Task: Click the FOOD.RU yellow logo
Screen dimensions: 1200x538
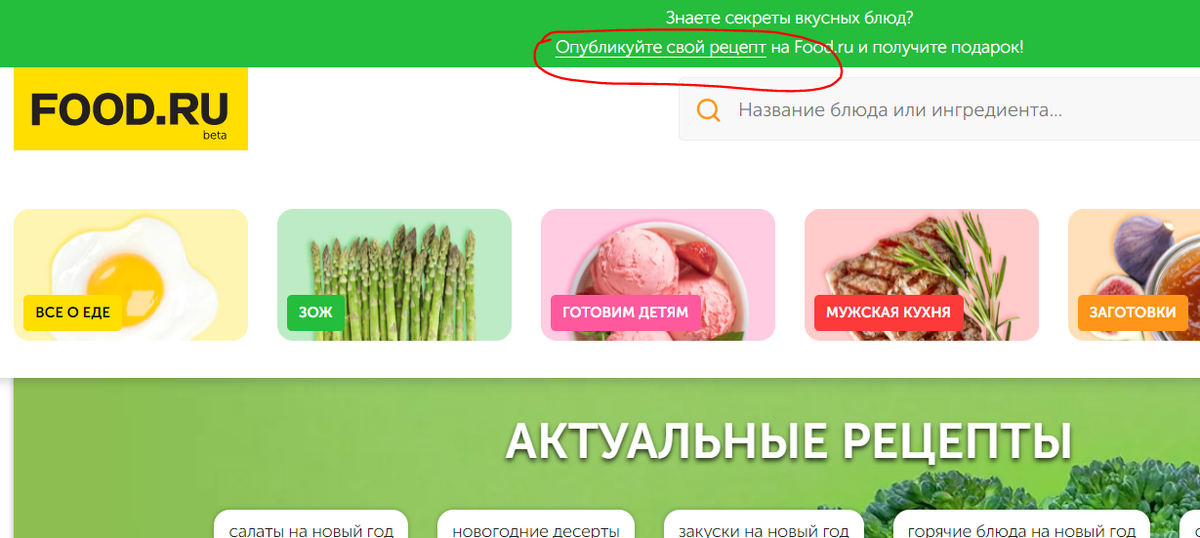Action: [x=130, y=109]
